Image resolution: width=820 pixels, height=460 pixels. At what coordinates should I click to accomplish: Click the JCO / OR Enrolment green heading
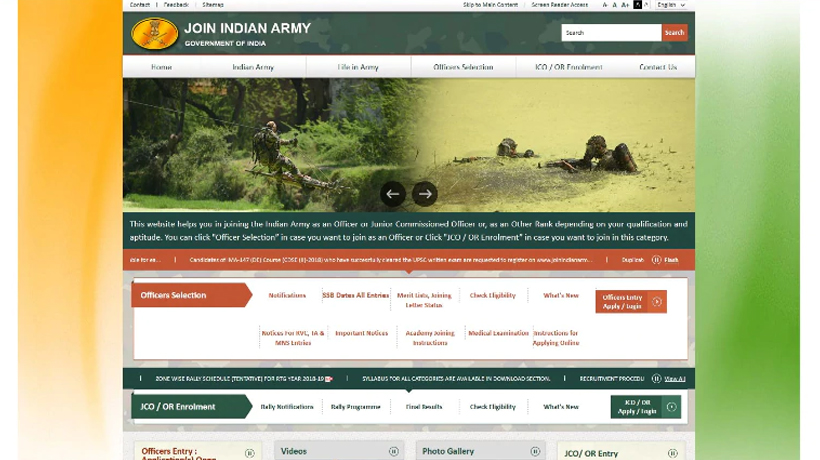click(191, 407)
